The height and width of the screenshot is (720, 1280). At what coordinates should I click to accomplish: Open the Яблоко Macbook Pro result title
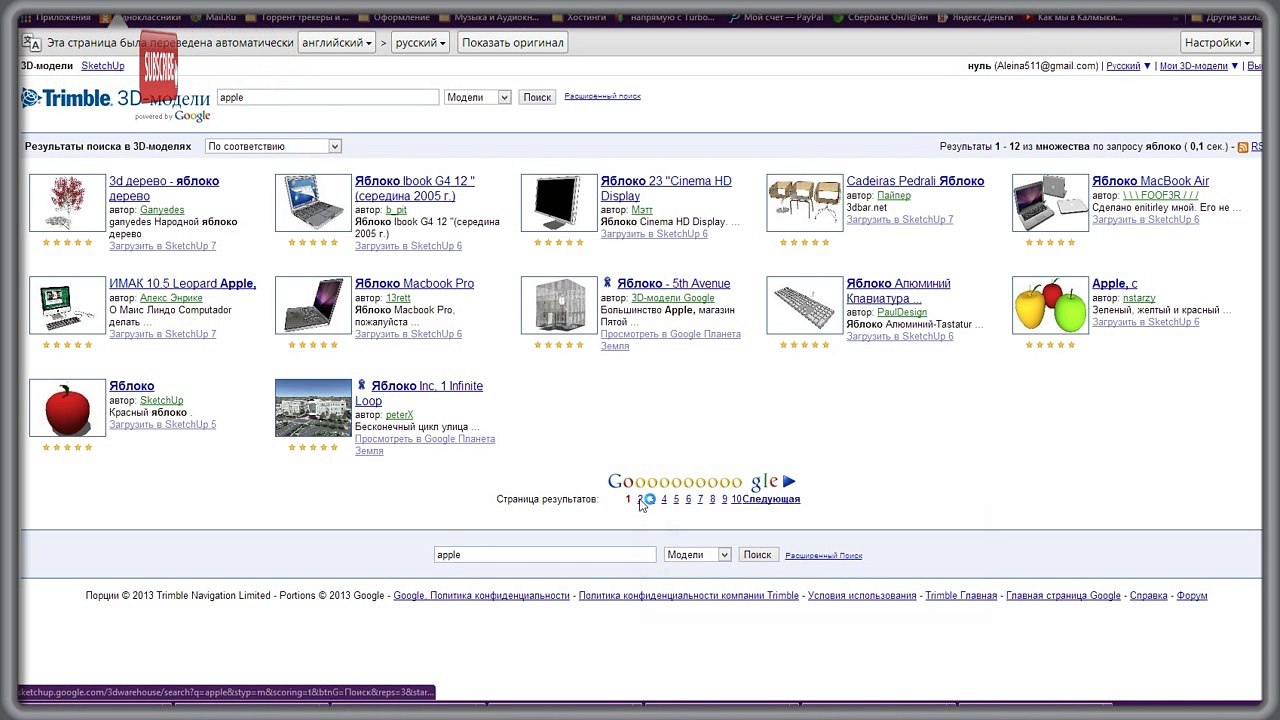(414, 283)
